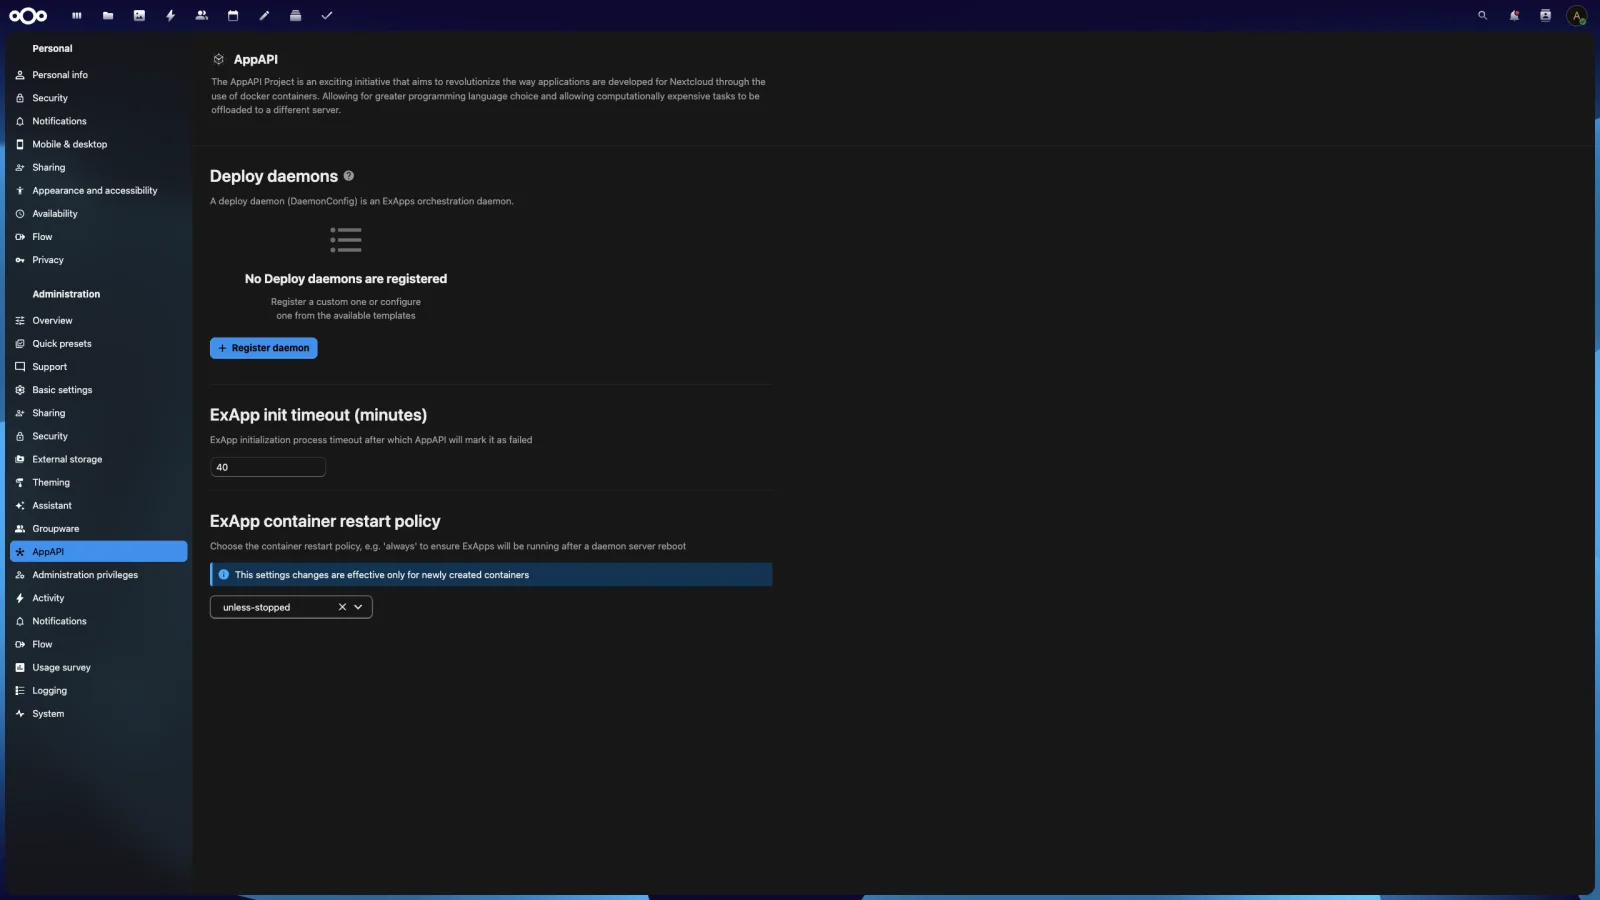Screen dimensions: 1600x900
Task: Open Notifications under Personal section
Action: click(x=99, y=121)
